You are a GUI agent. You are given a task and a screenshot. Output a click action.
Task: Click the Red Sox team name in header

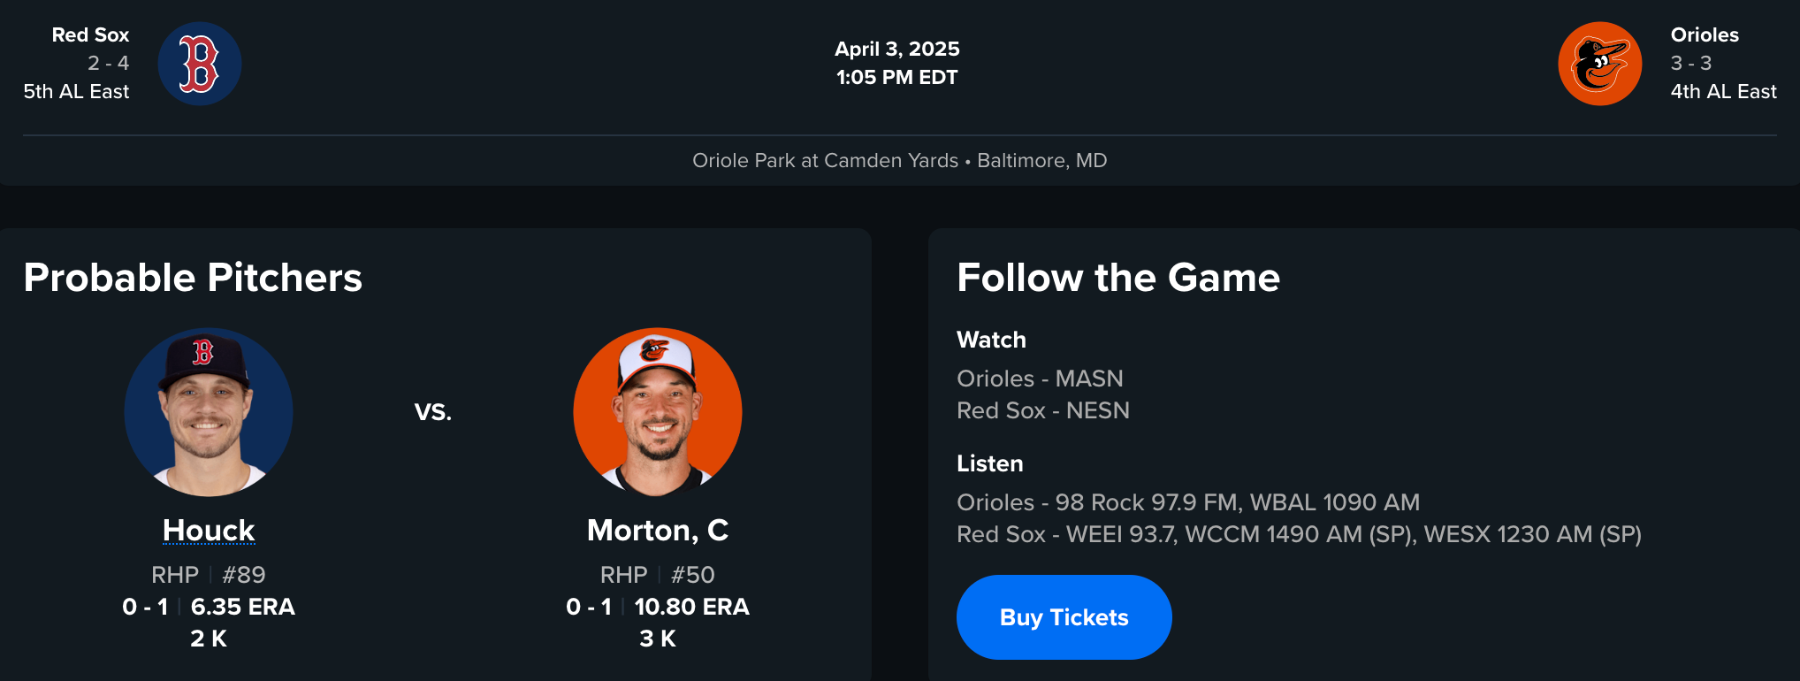pyautogui.click(x=90, y=35)
